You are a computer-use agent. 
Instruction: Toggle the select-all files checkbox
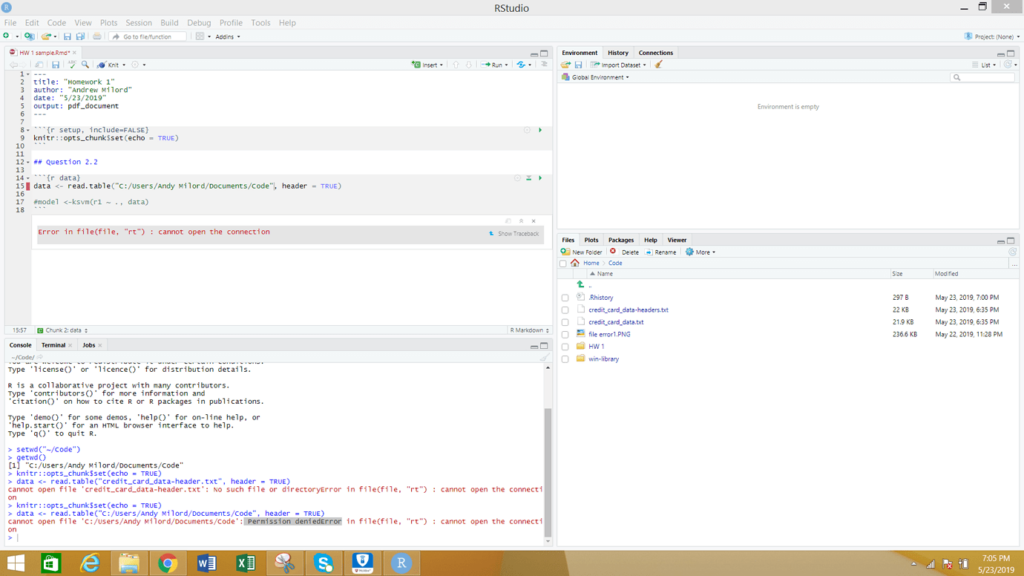[564, 264]
